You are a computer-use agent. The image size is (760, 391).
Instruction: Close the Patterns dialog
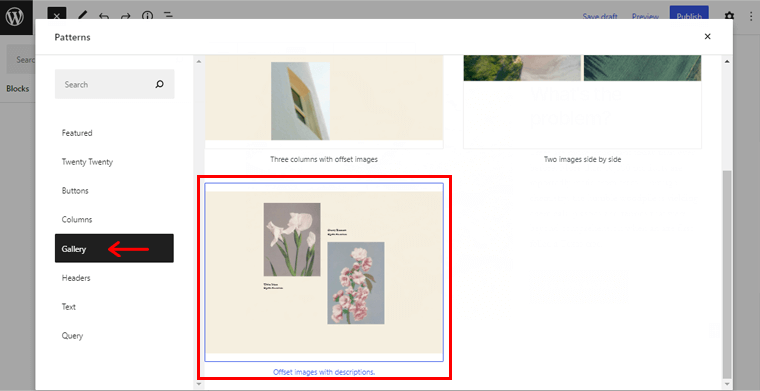pyautogui.click(x=707, y=36)
